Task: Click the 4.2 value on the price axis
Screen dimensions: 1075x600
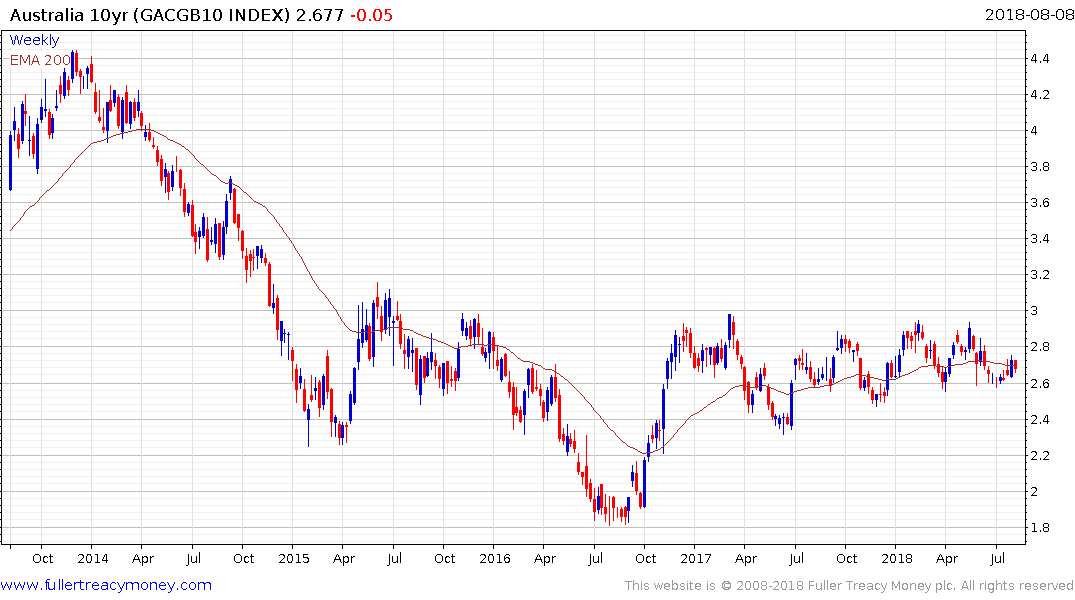Action: click(x=1039, y=95)
